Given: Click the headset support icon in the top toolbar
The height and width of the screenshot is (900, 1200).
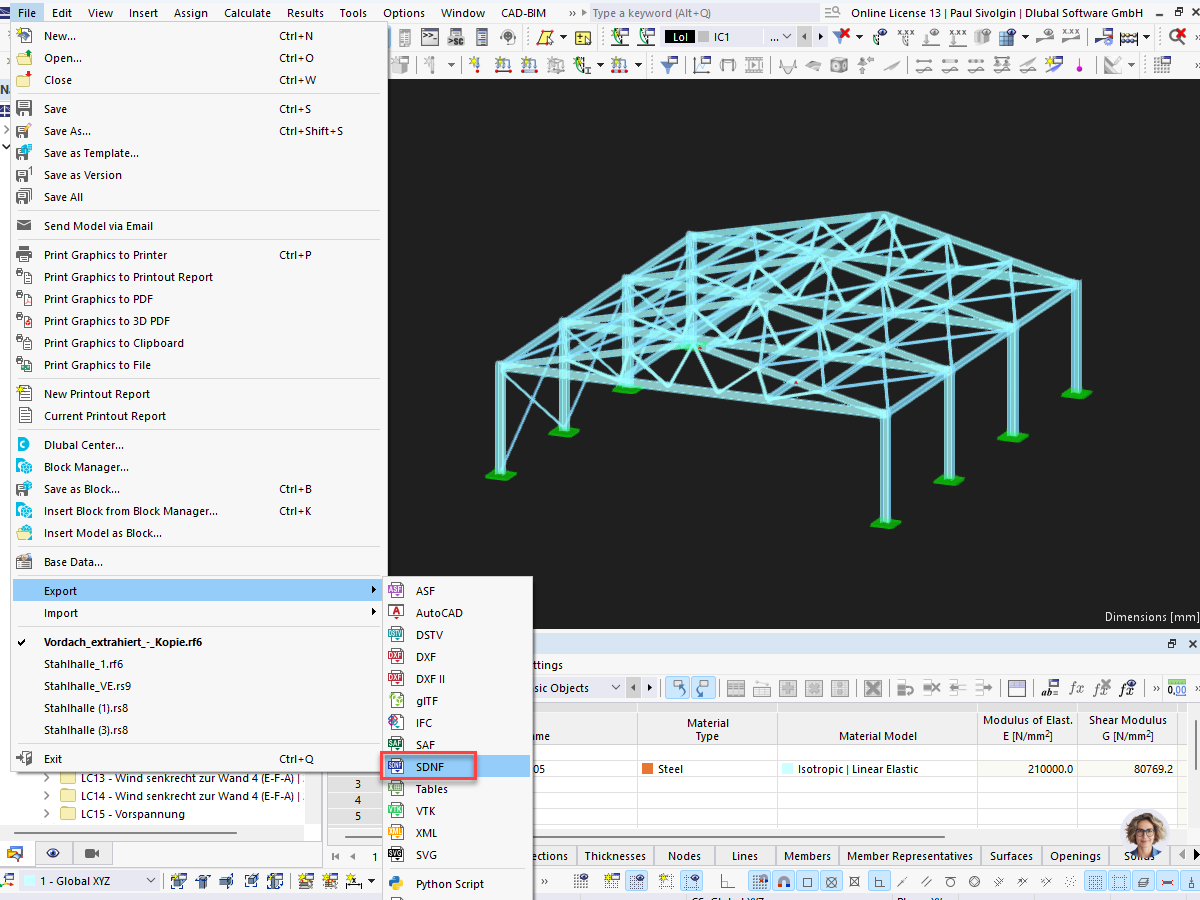Looking at the screenshot, I should point(508,37).
